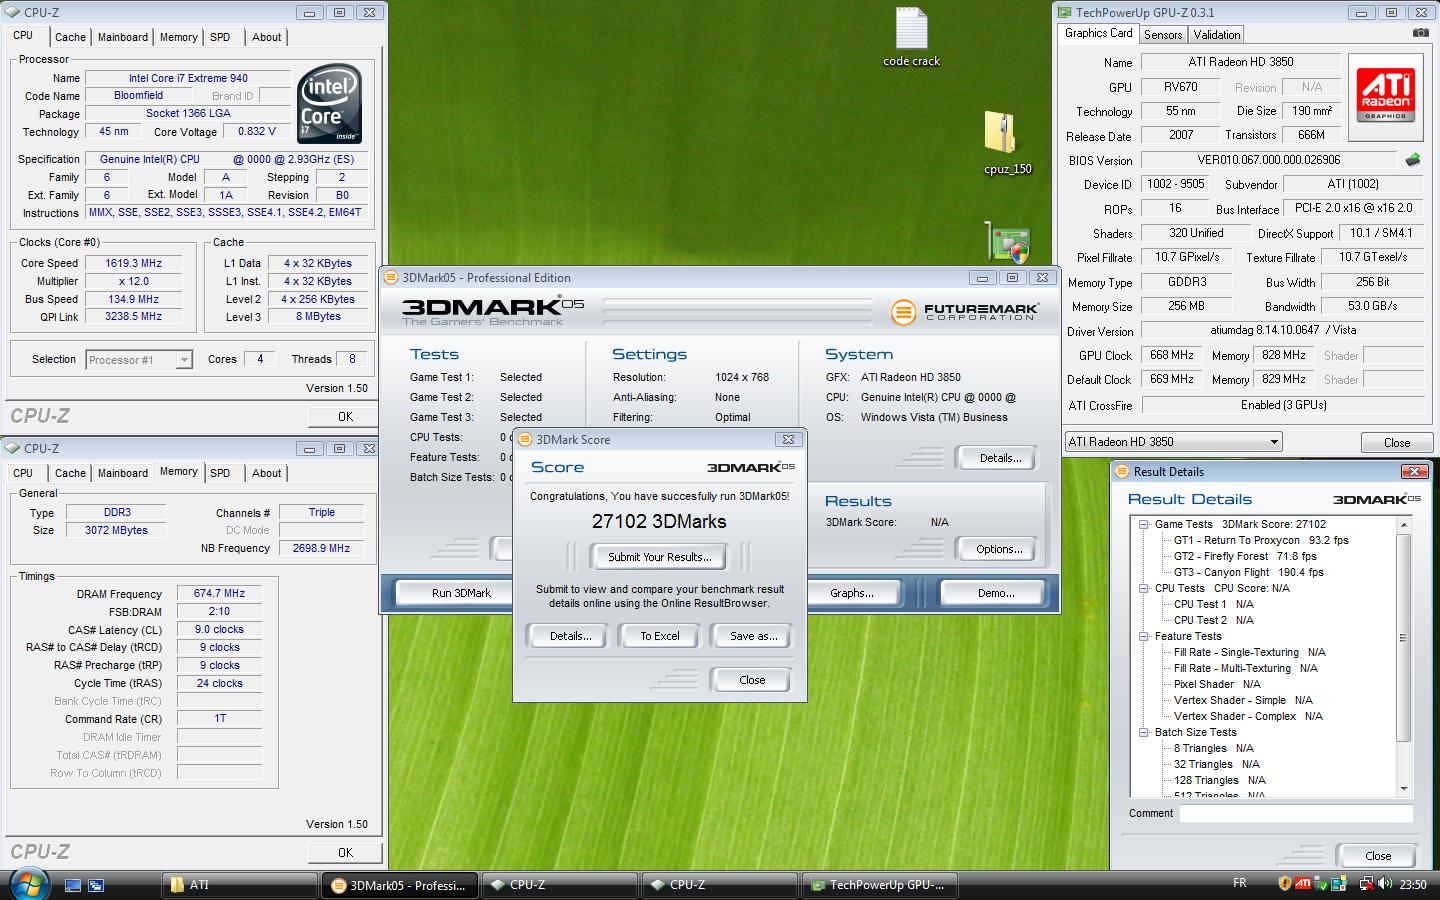Open the Cache tab in top CPU-Z window
This screenshot has height=900, width=1440.
(x=70, y=37)
